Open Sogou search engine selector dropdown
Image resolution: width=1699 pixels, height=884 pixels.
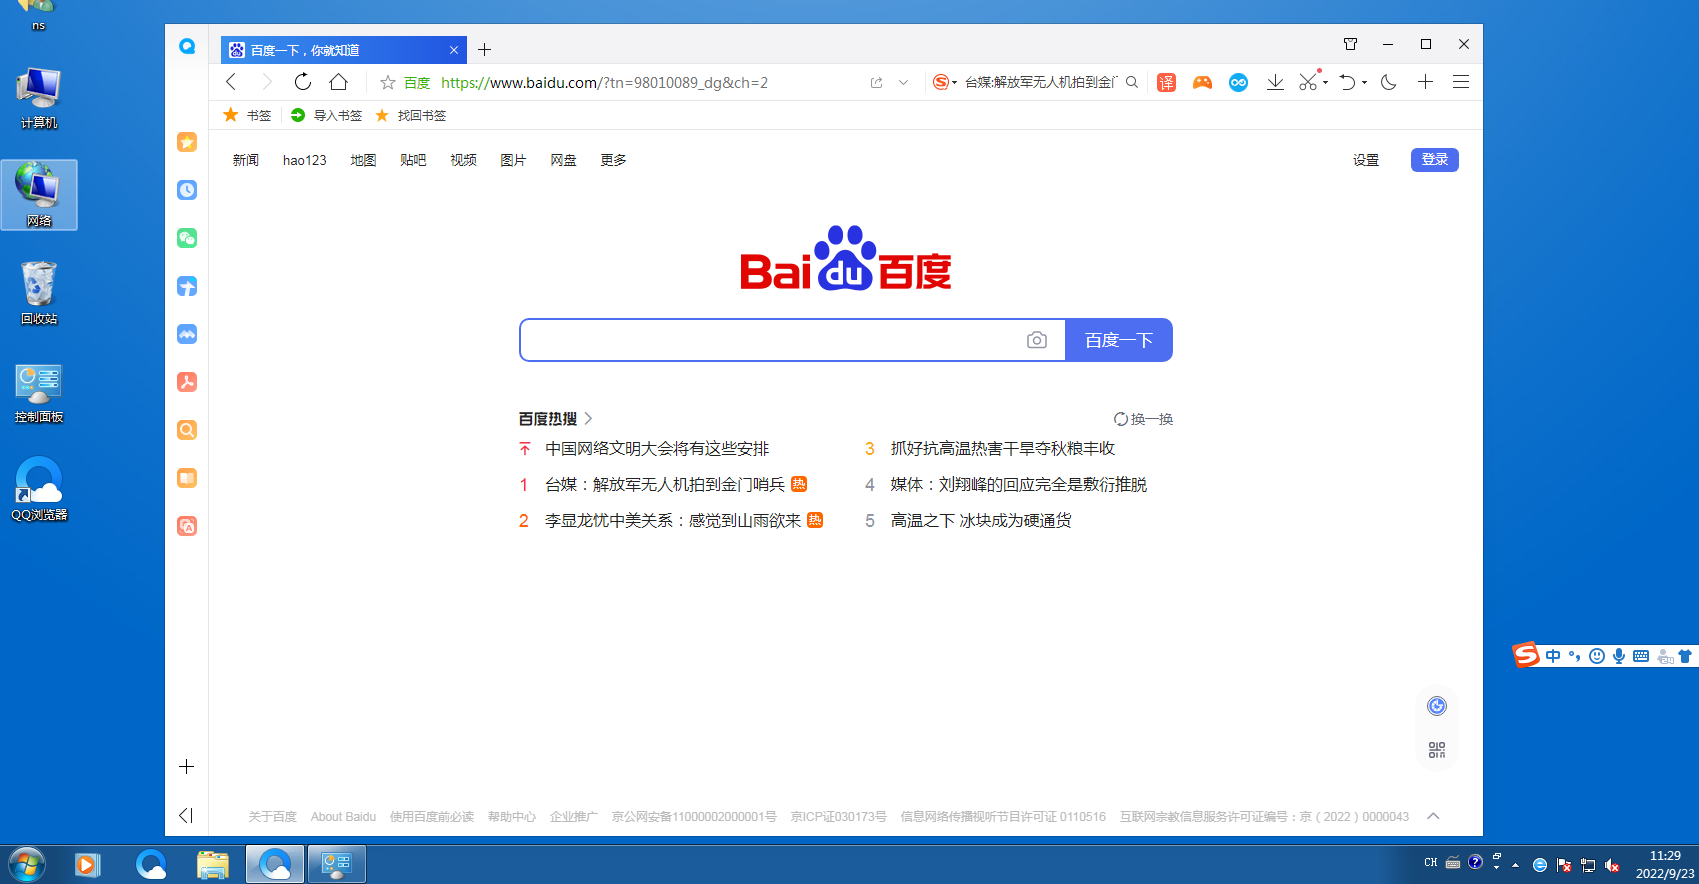coord(945,82)
